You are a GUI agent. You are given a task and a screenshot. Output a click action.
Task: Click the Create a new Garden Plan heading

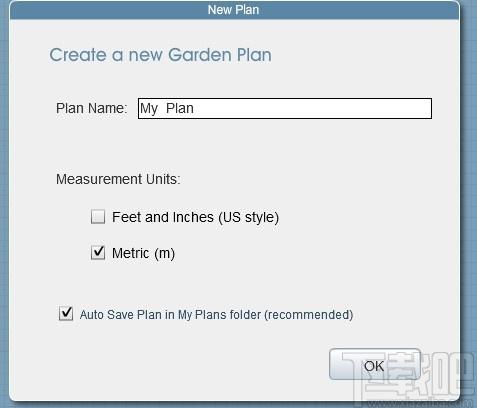160,55
